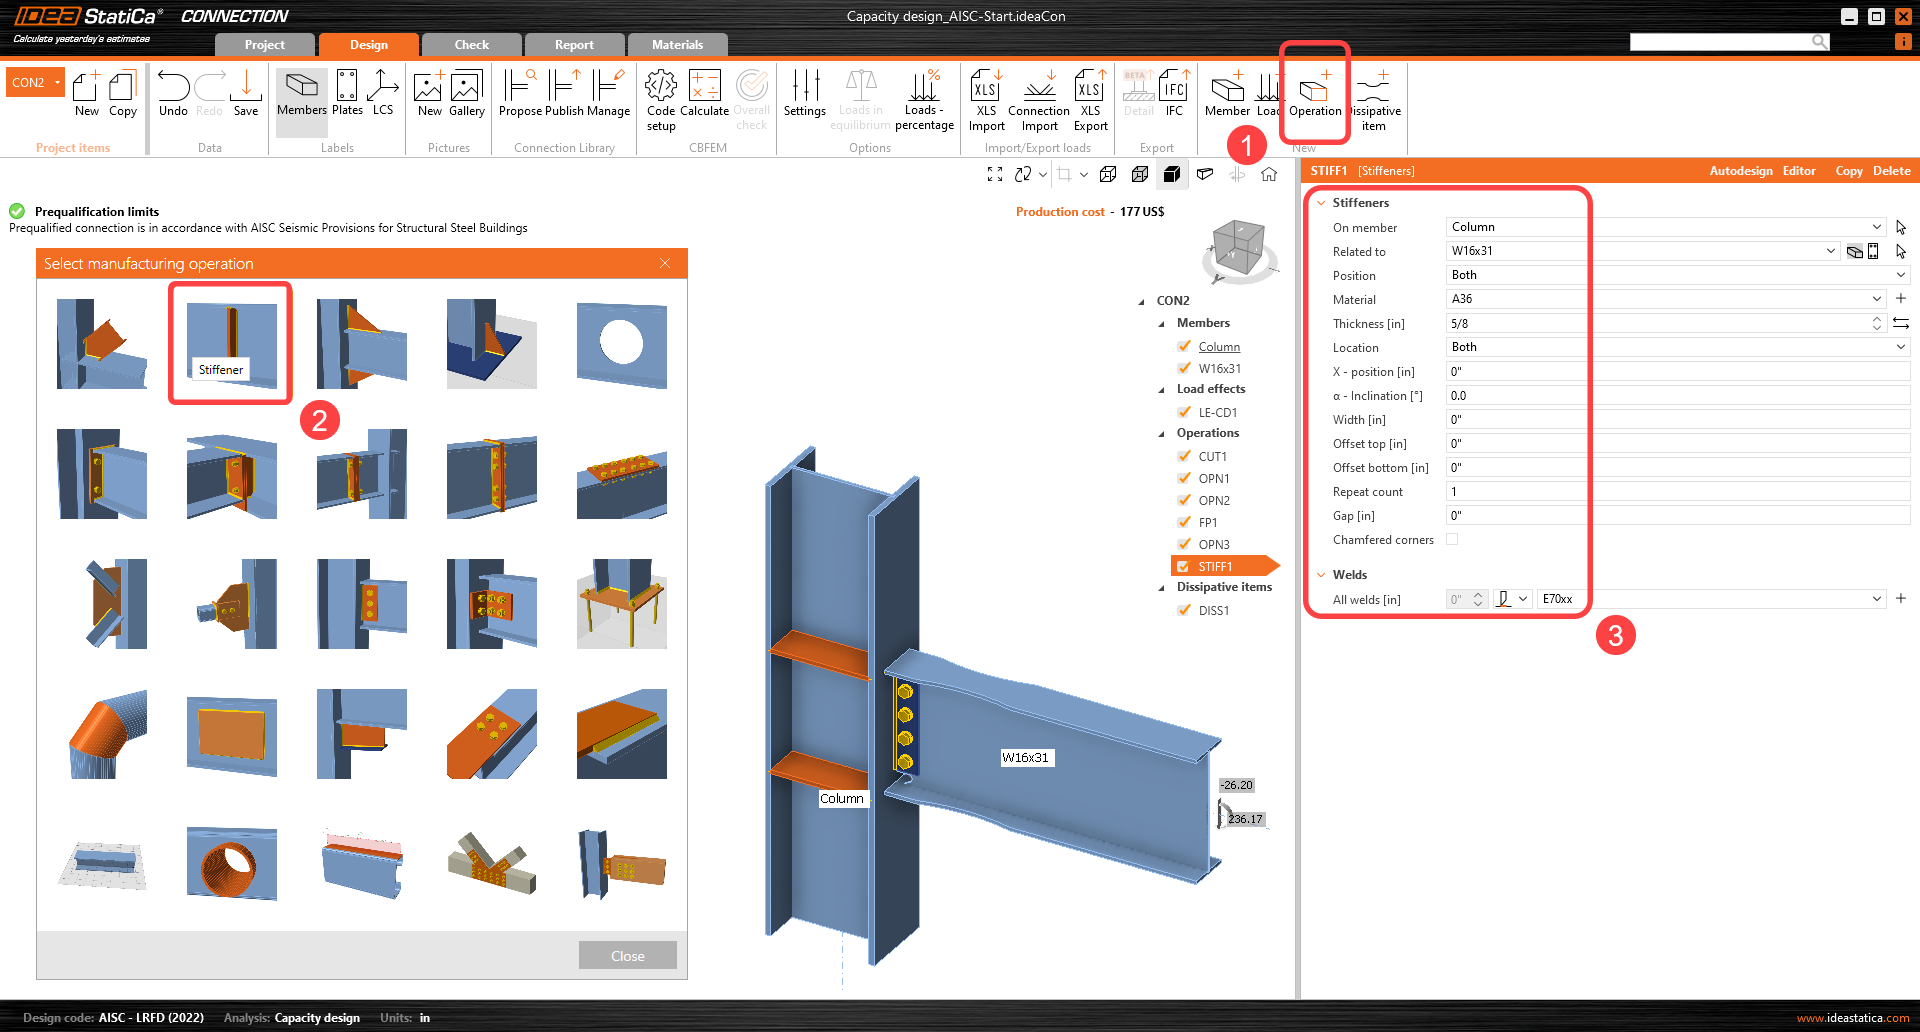Select the Stiffener operation thumbnail
Viewport: 1920px width, 1032px height.
[x=231, y=342]
